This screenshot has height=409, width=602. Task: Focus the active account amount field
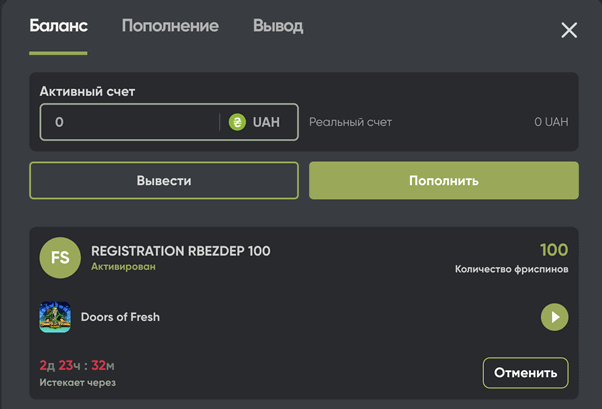(130, 122)
